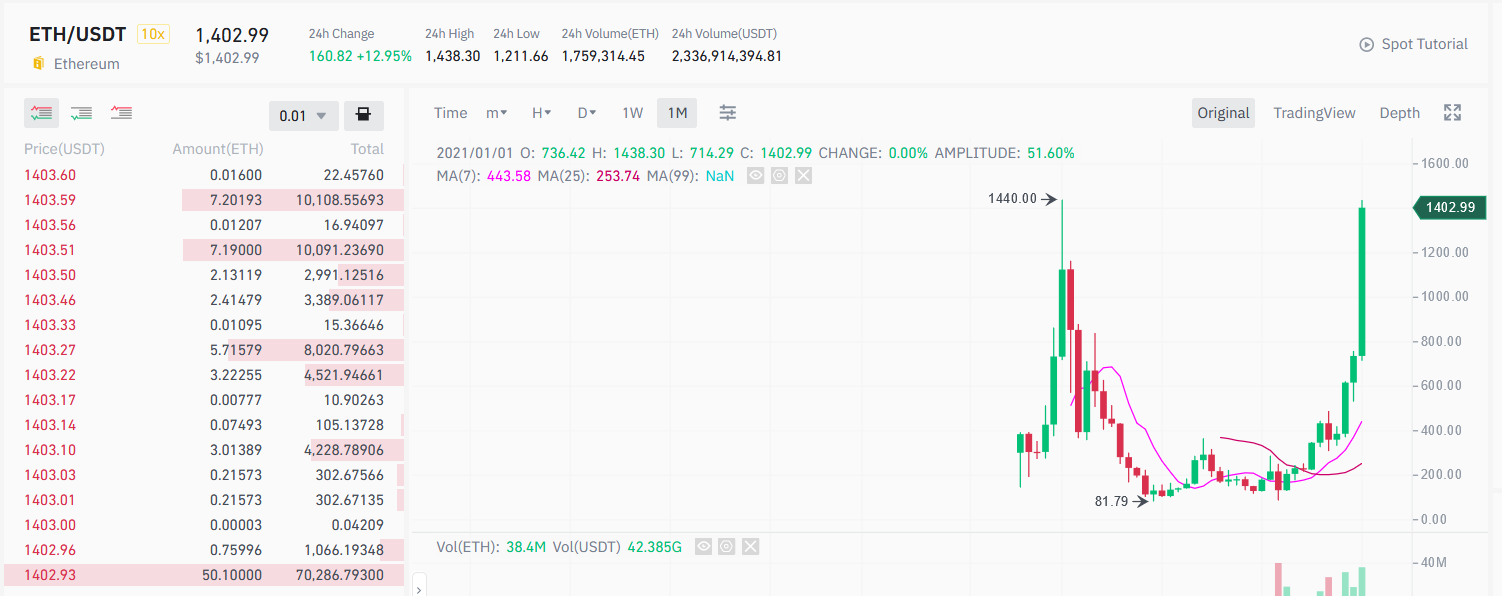Click MA(25) value 253.74
Image resolution: width=1502 pixels, height=596 pixels.
click(x=619, y=176)
